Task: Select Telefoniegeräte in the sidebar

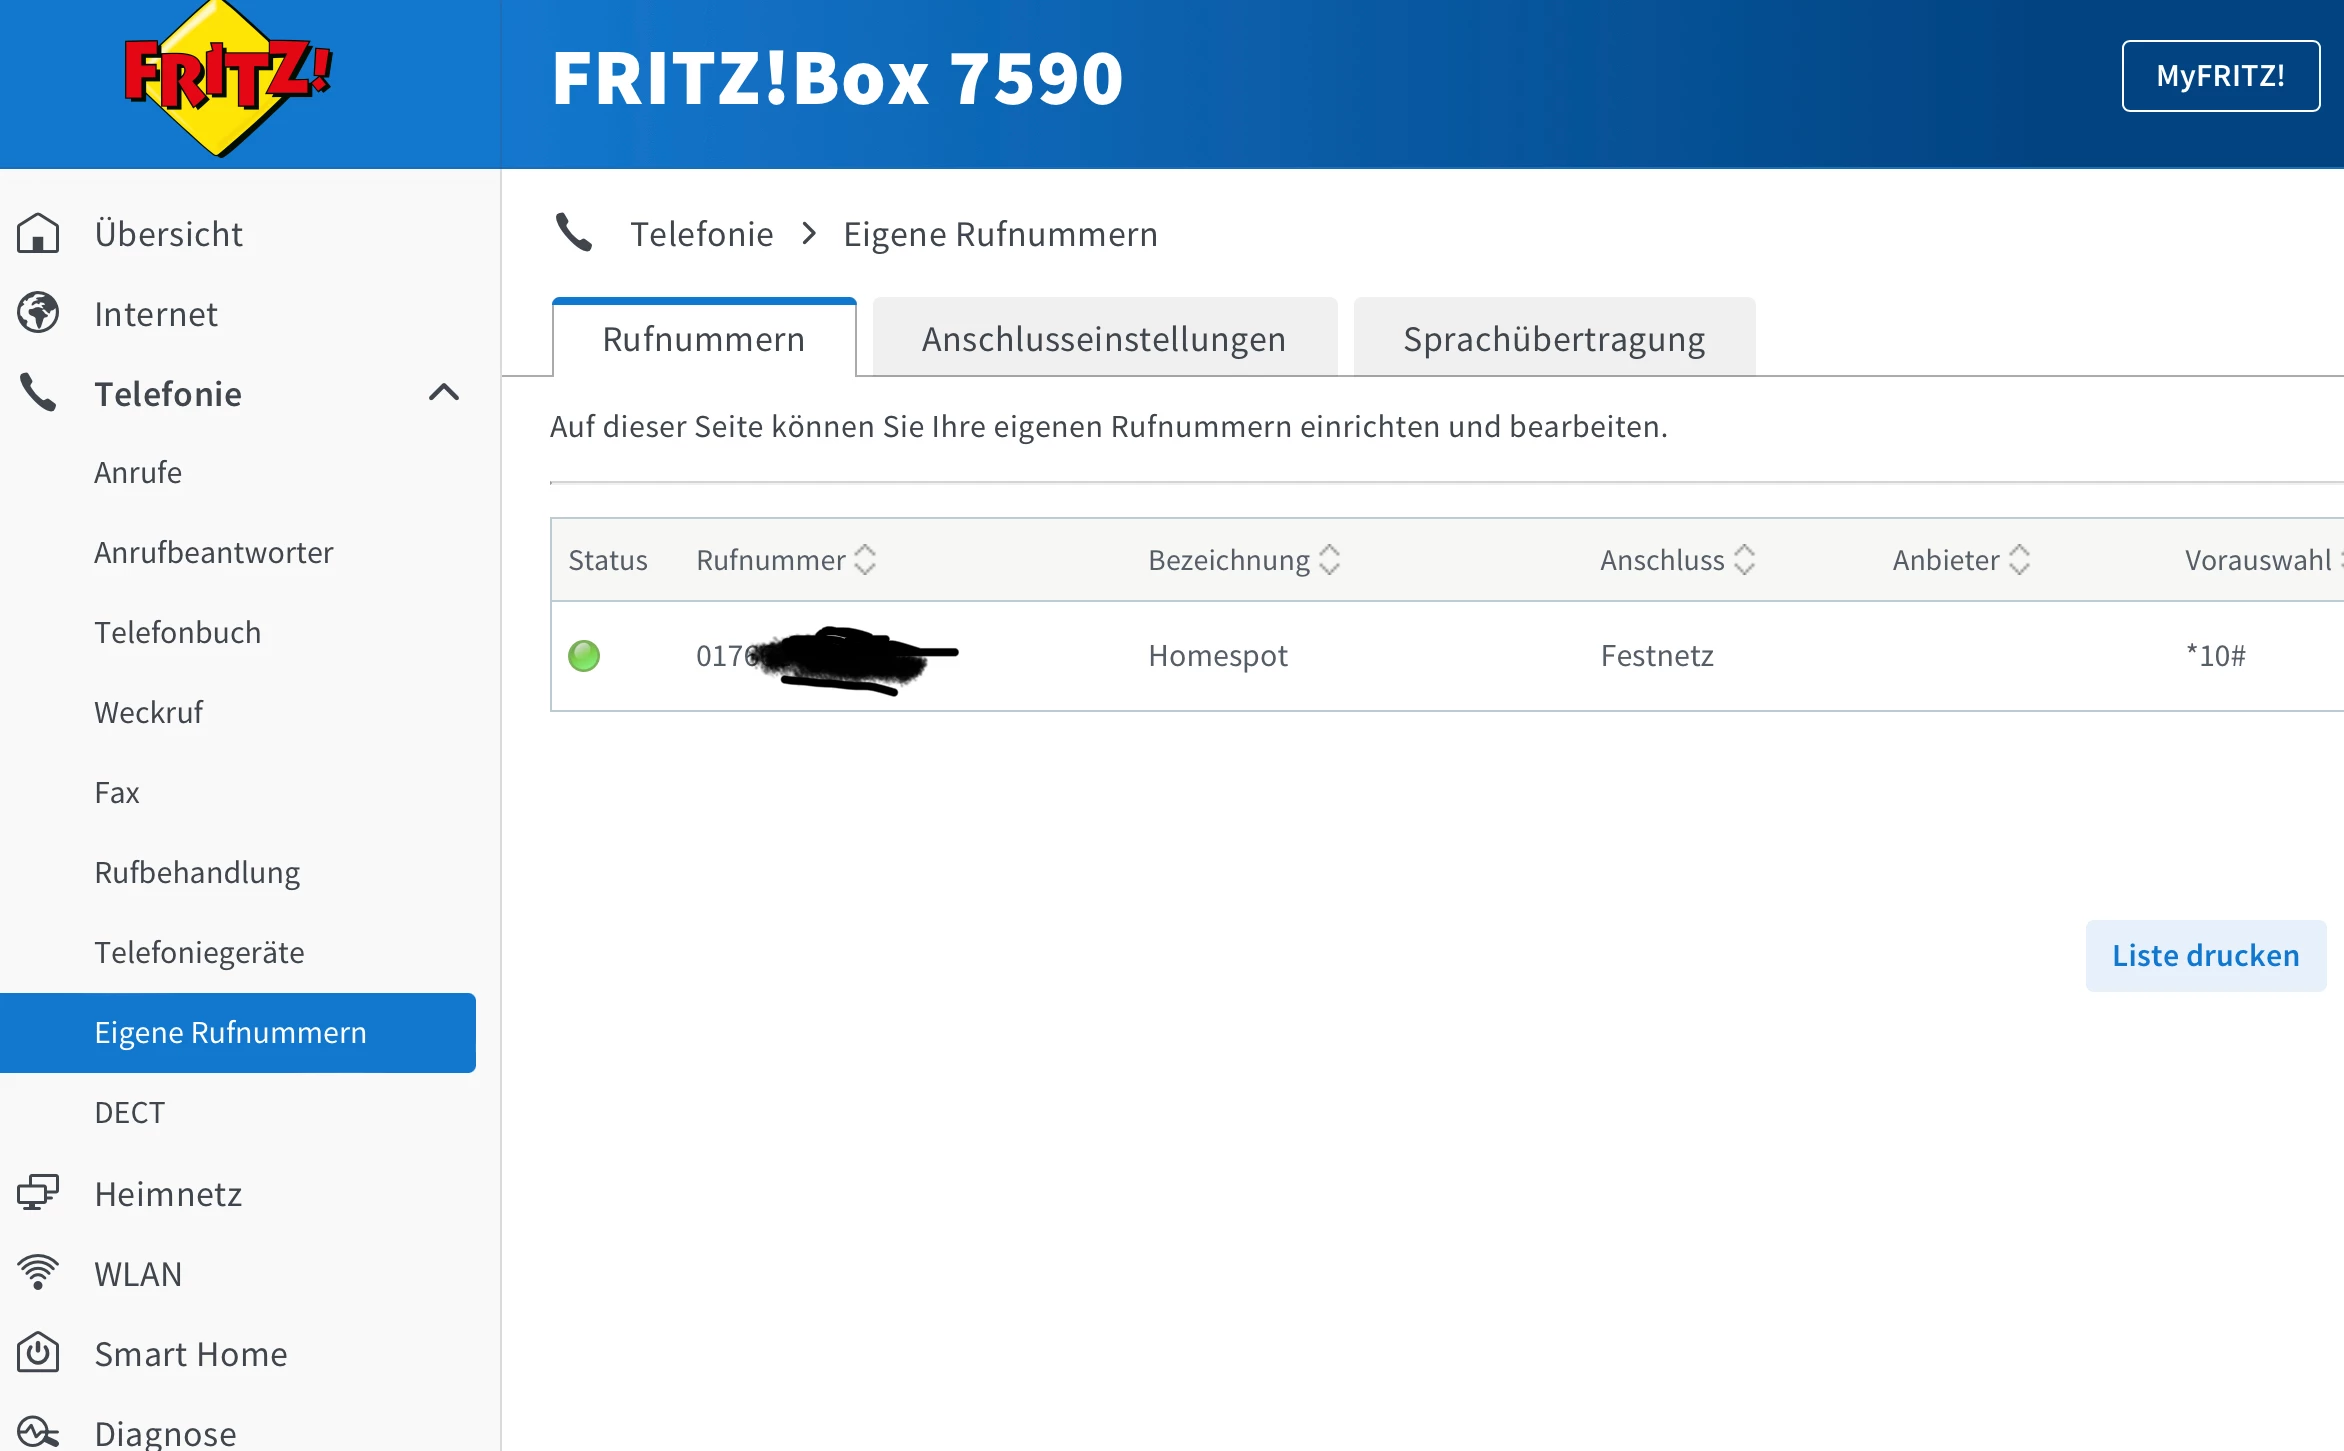Action: [x=199, y=953]
